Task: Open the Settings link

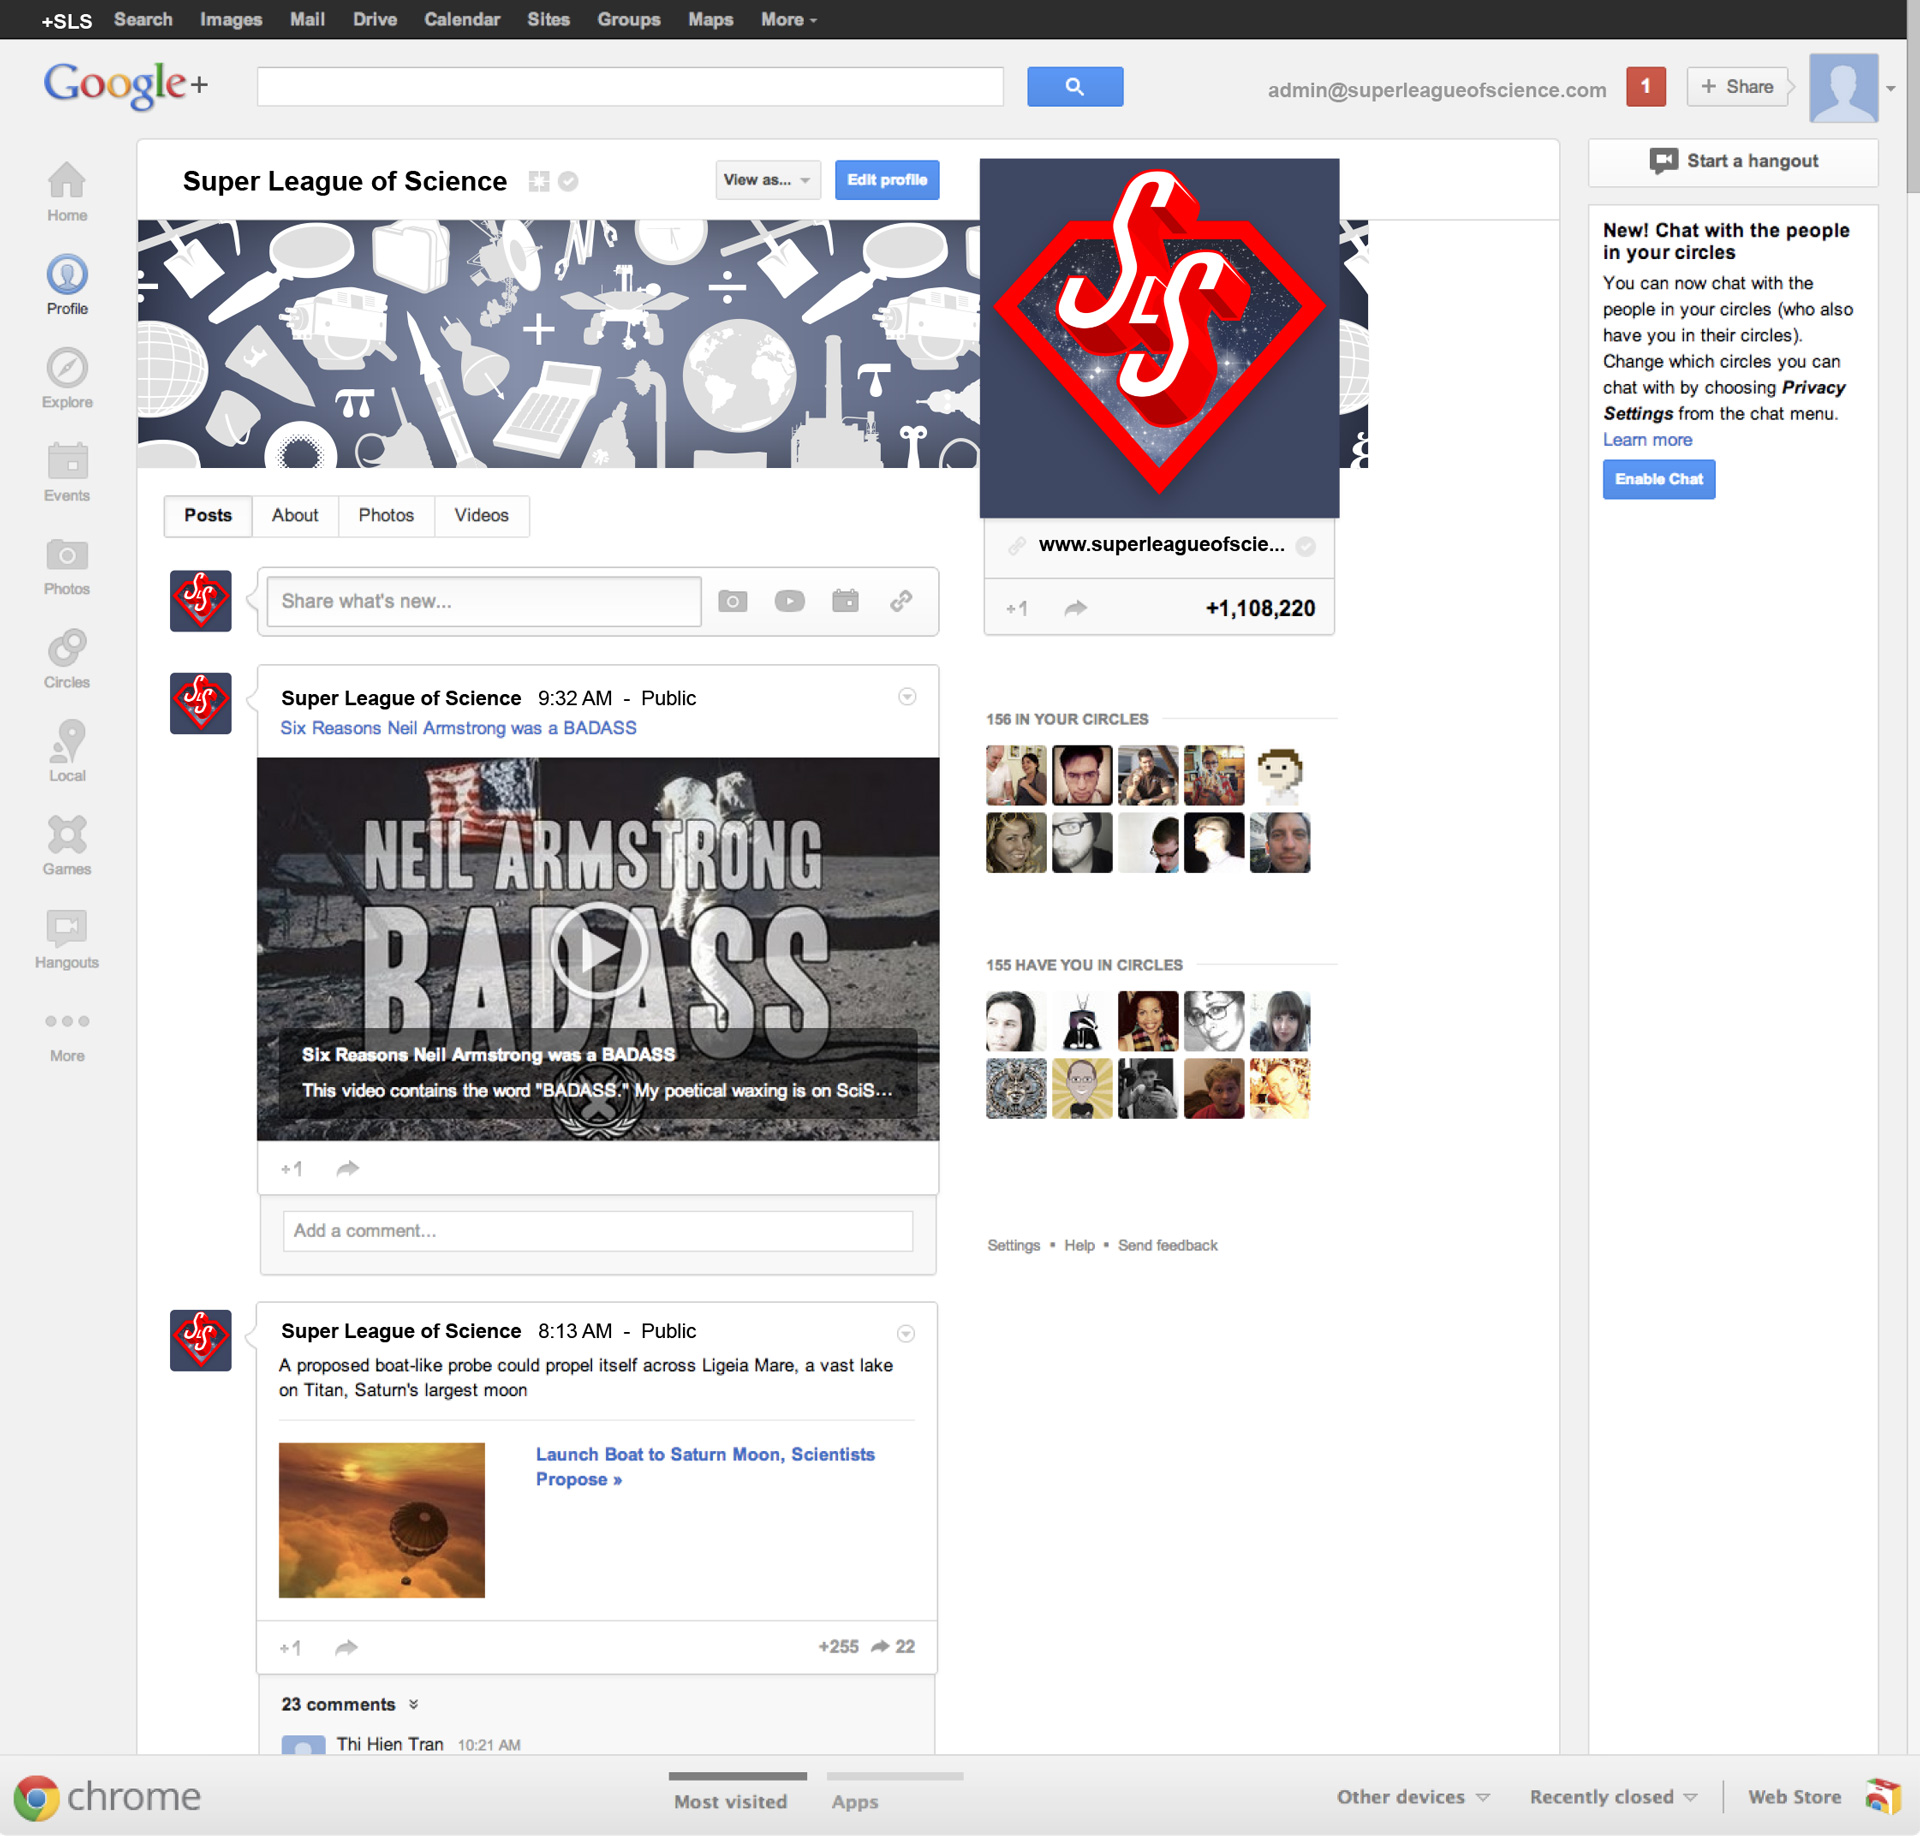Action: pyautogui.click(x=1013, y=1245)
